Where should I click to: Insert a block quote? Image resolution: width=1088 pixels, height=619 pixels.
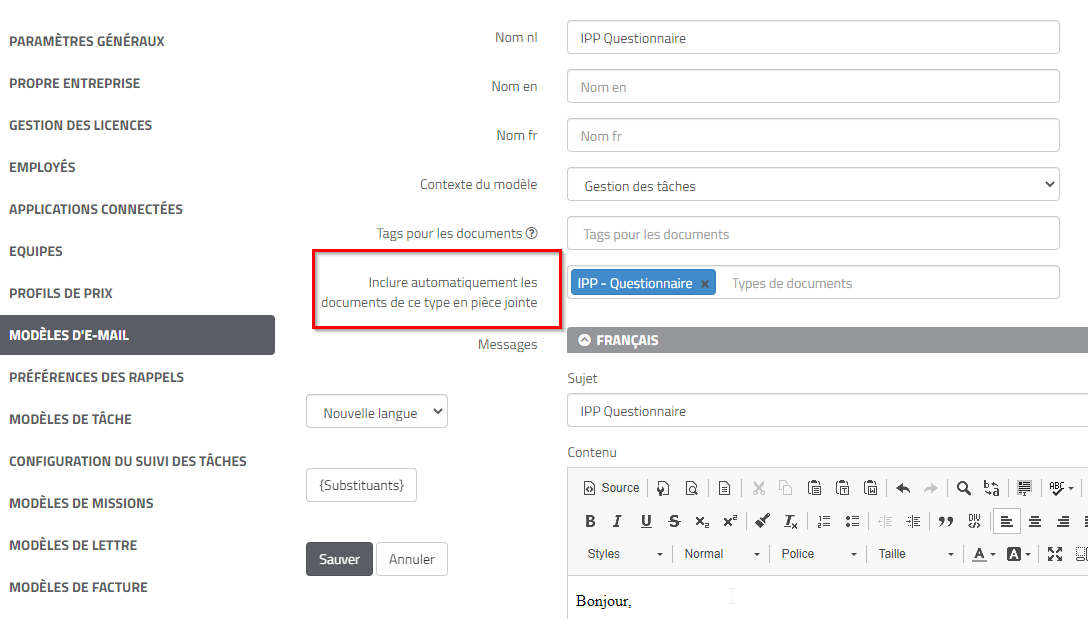click(x=945, y=521)
